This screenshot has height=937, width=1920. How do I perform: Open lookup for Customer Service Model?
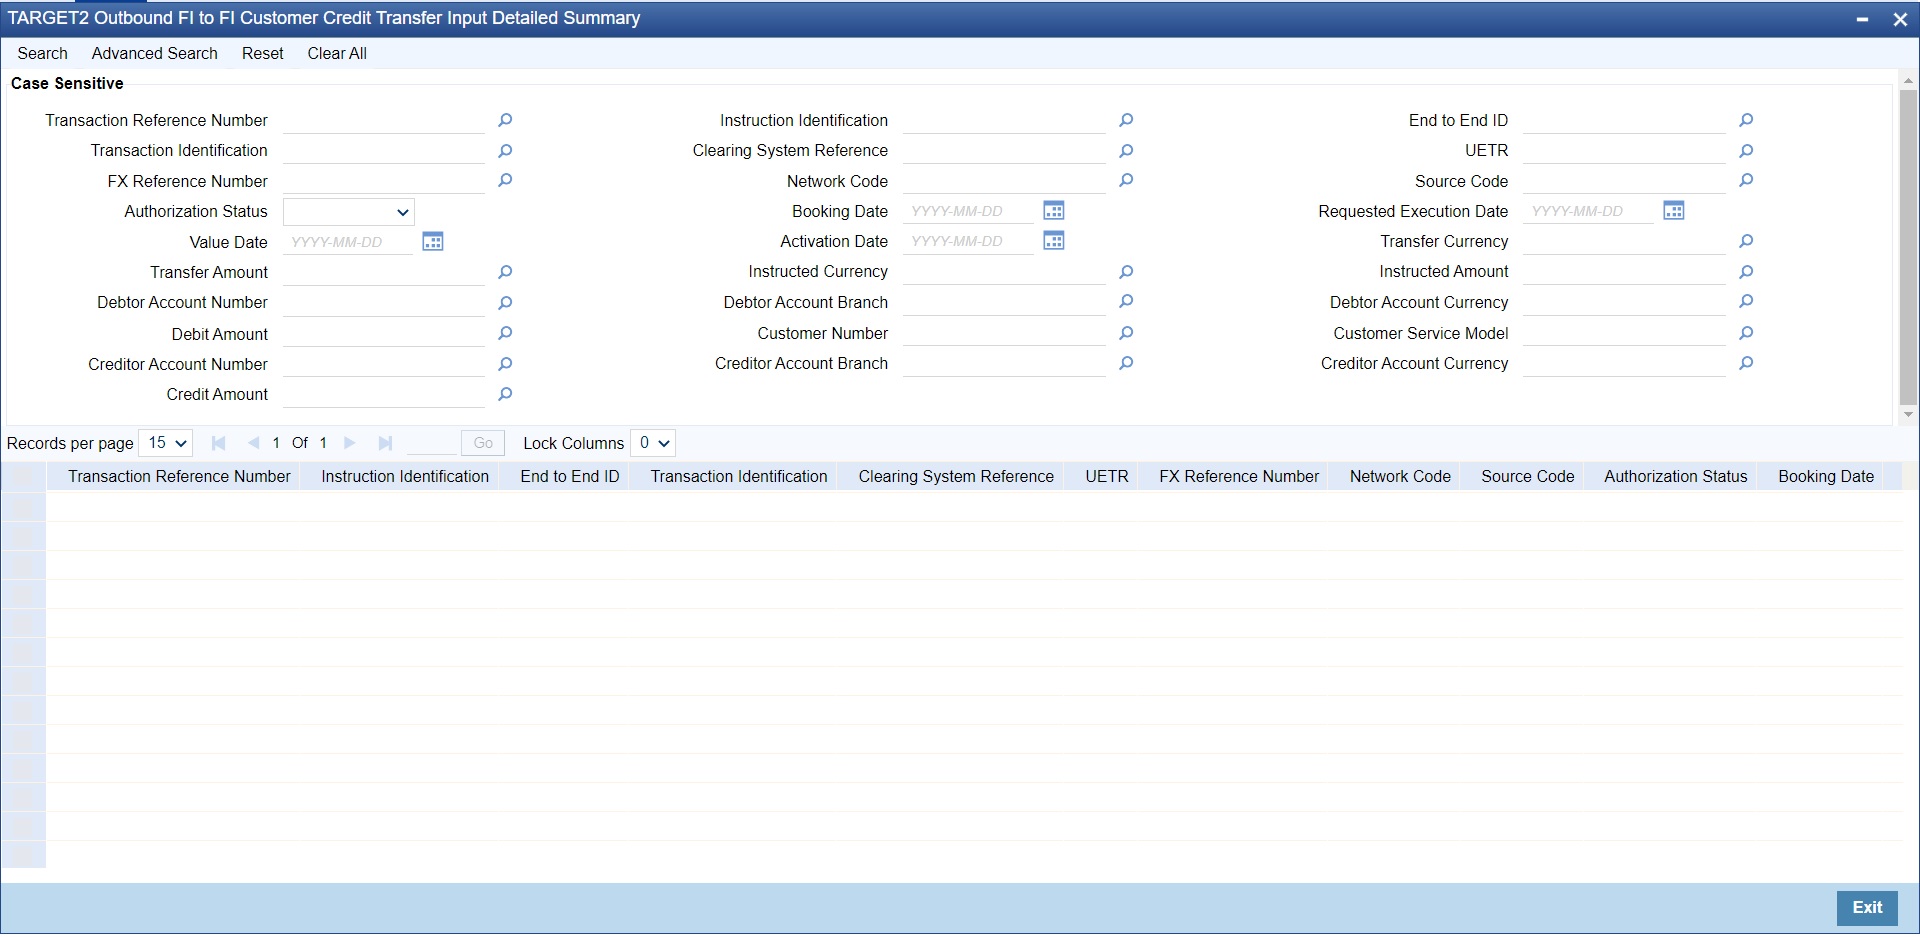[1746, 333]
